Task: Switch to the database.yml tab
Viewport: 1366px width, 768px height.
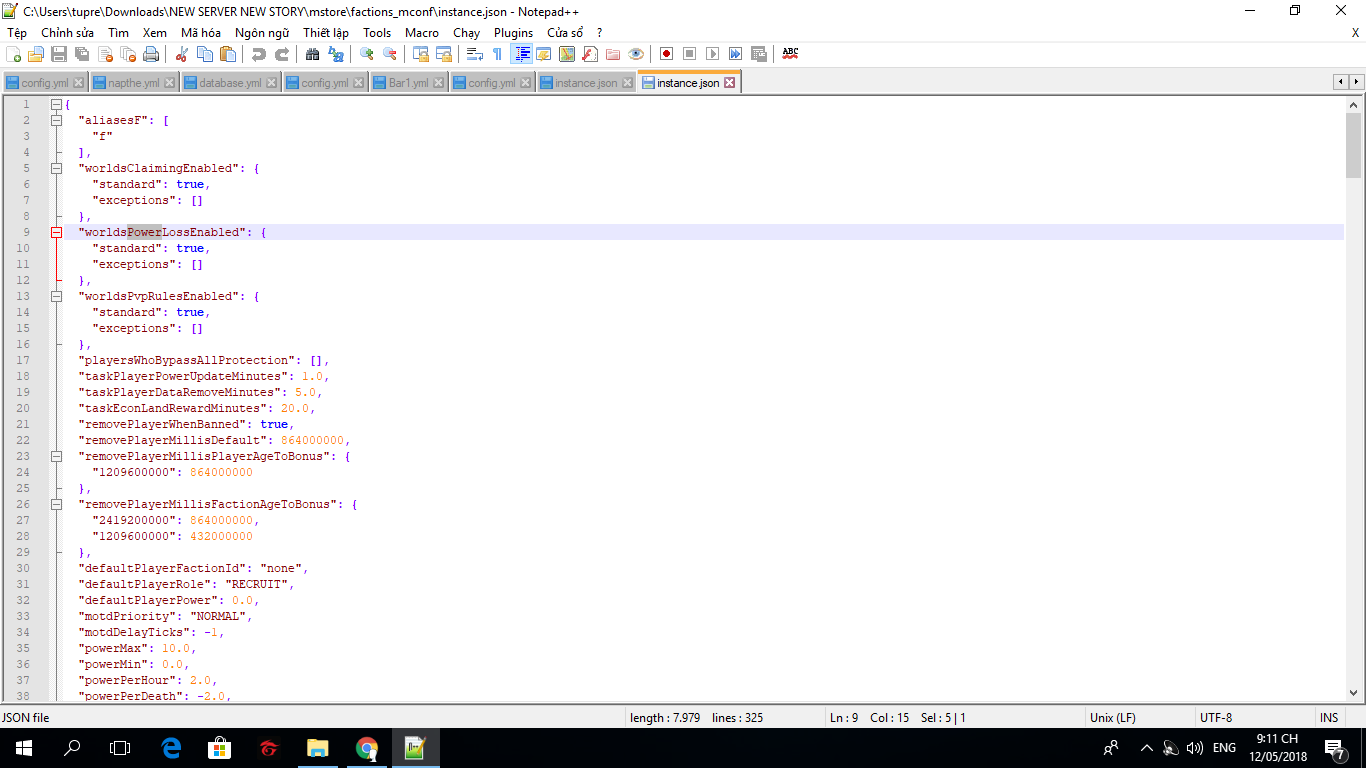Action: [x=229, y=83]
